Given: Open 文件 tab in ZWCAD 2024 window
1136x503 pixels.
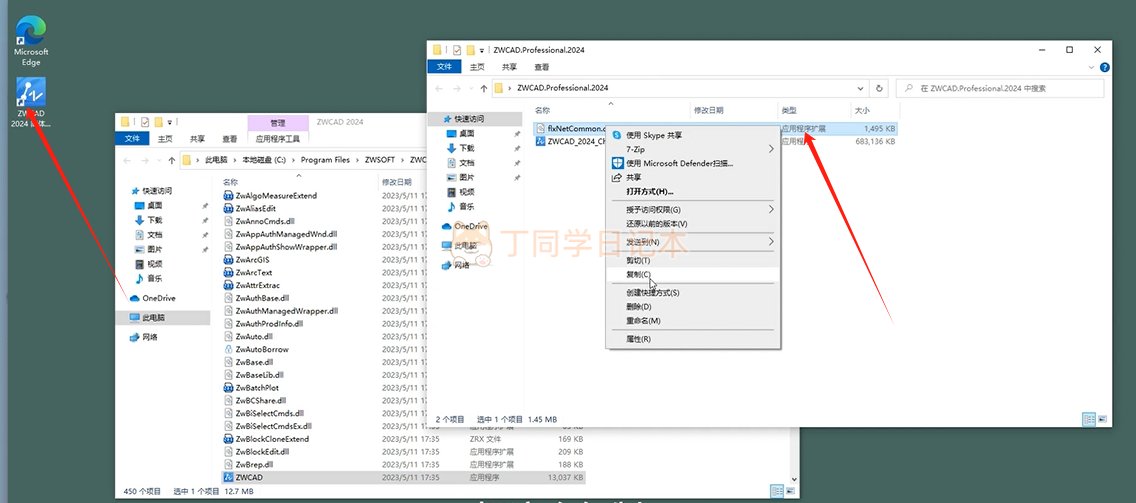Looking at the screenshot, I should (132, 138).
